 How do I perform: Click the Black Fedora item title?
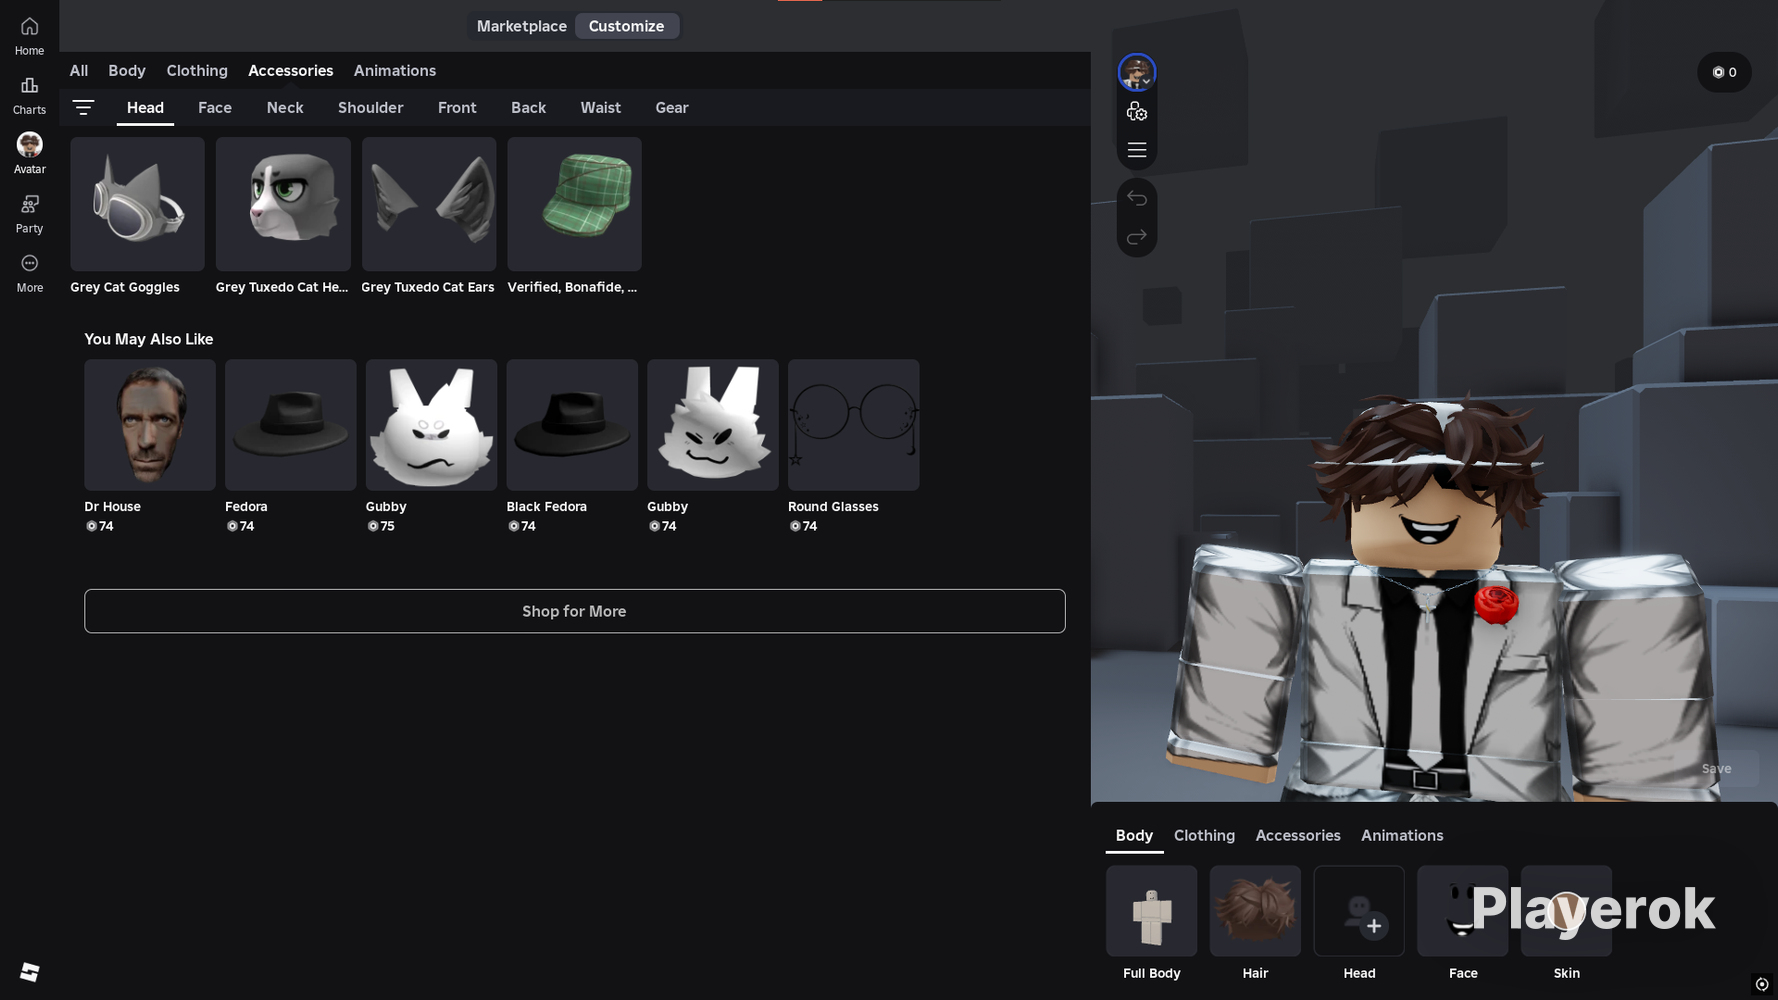point(547,507)
